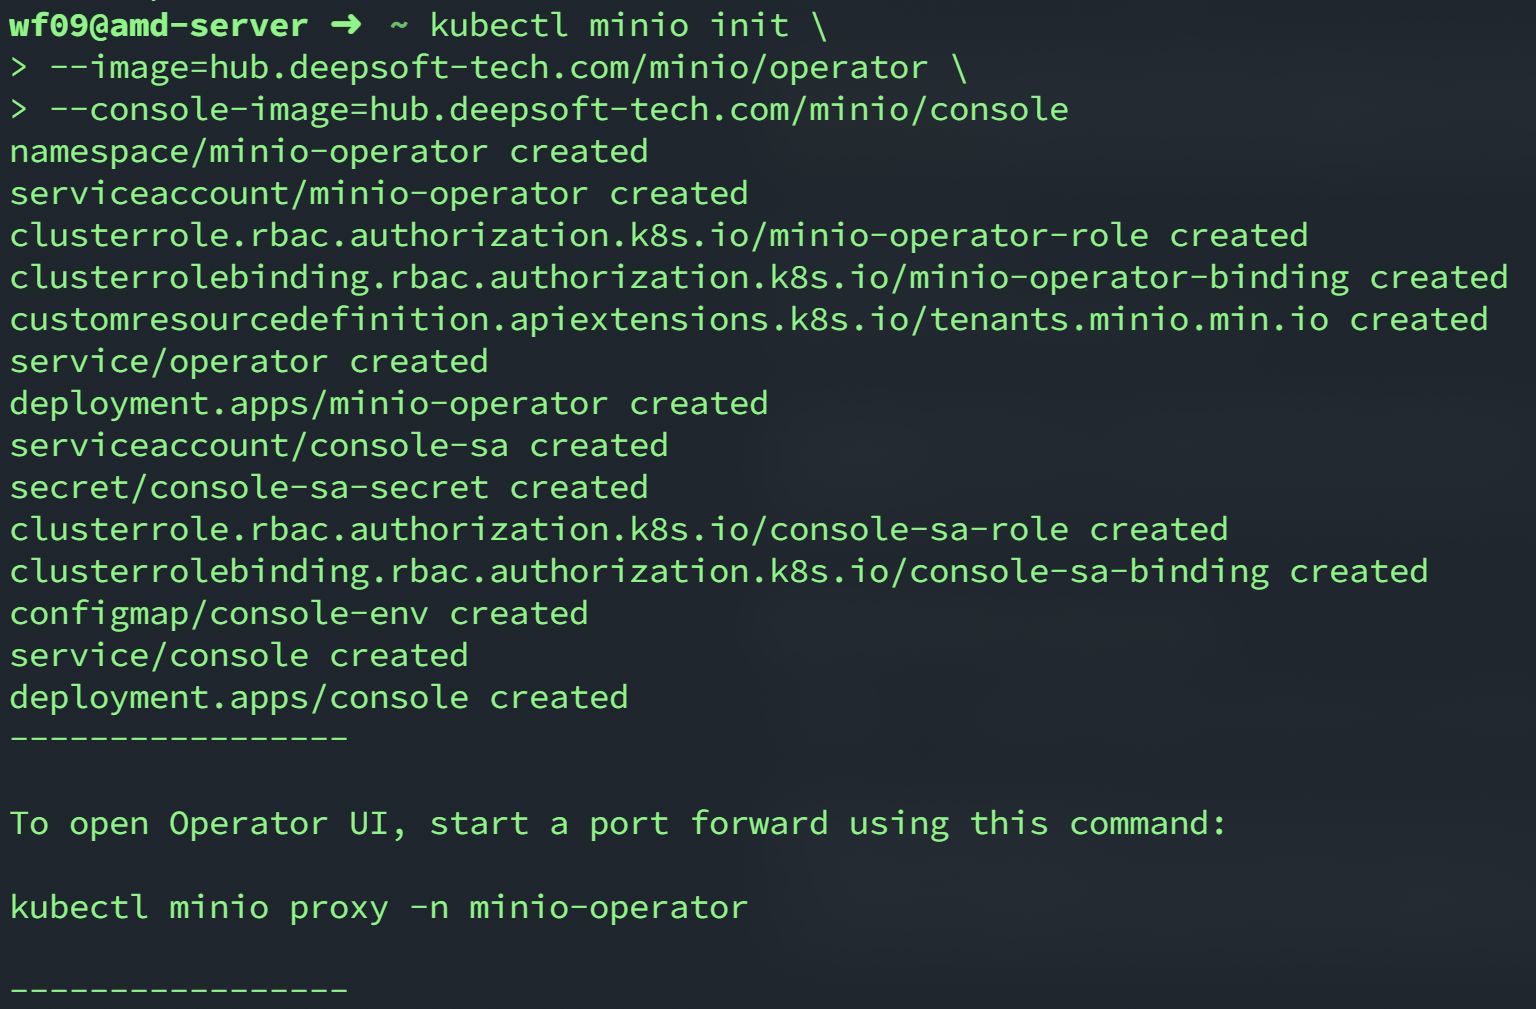The width and height of the screenshot is (1536, 1009).
Task: Click the minio-operator-binding clusterrolebinding line
Action: 759,278
